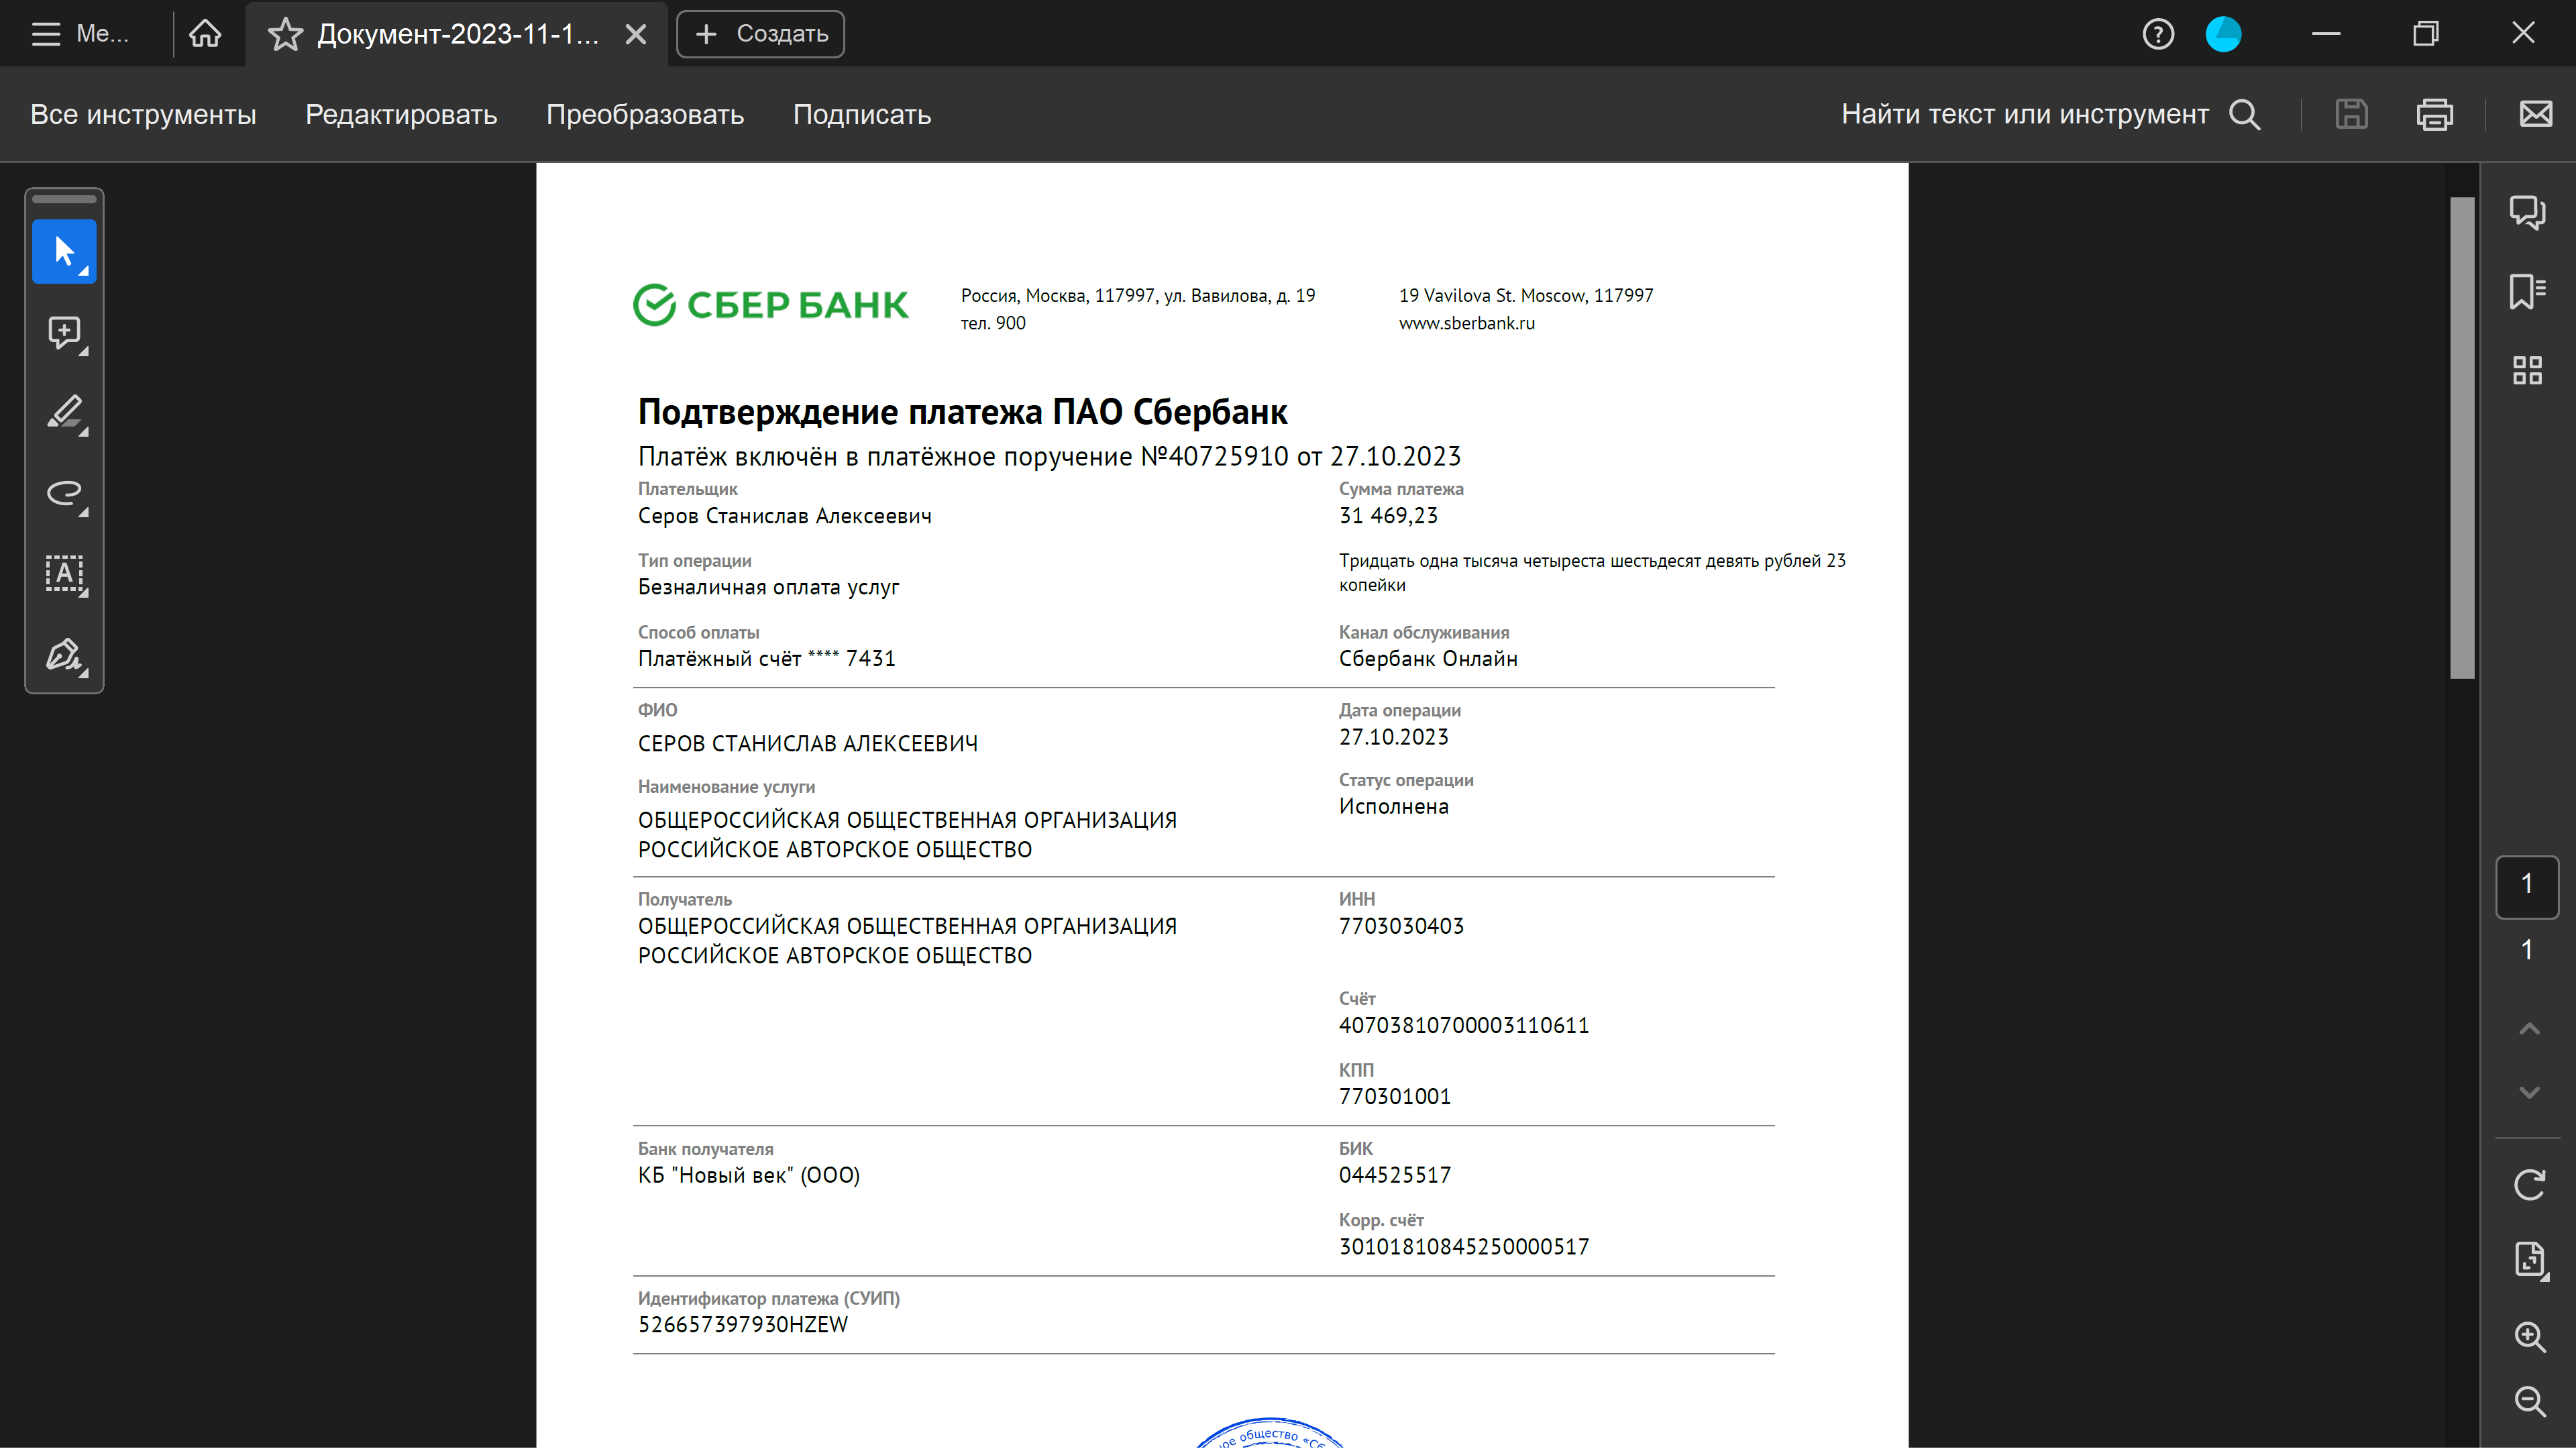
Task: Select the arrow selection tool
Action: [x=64, y=251]
